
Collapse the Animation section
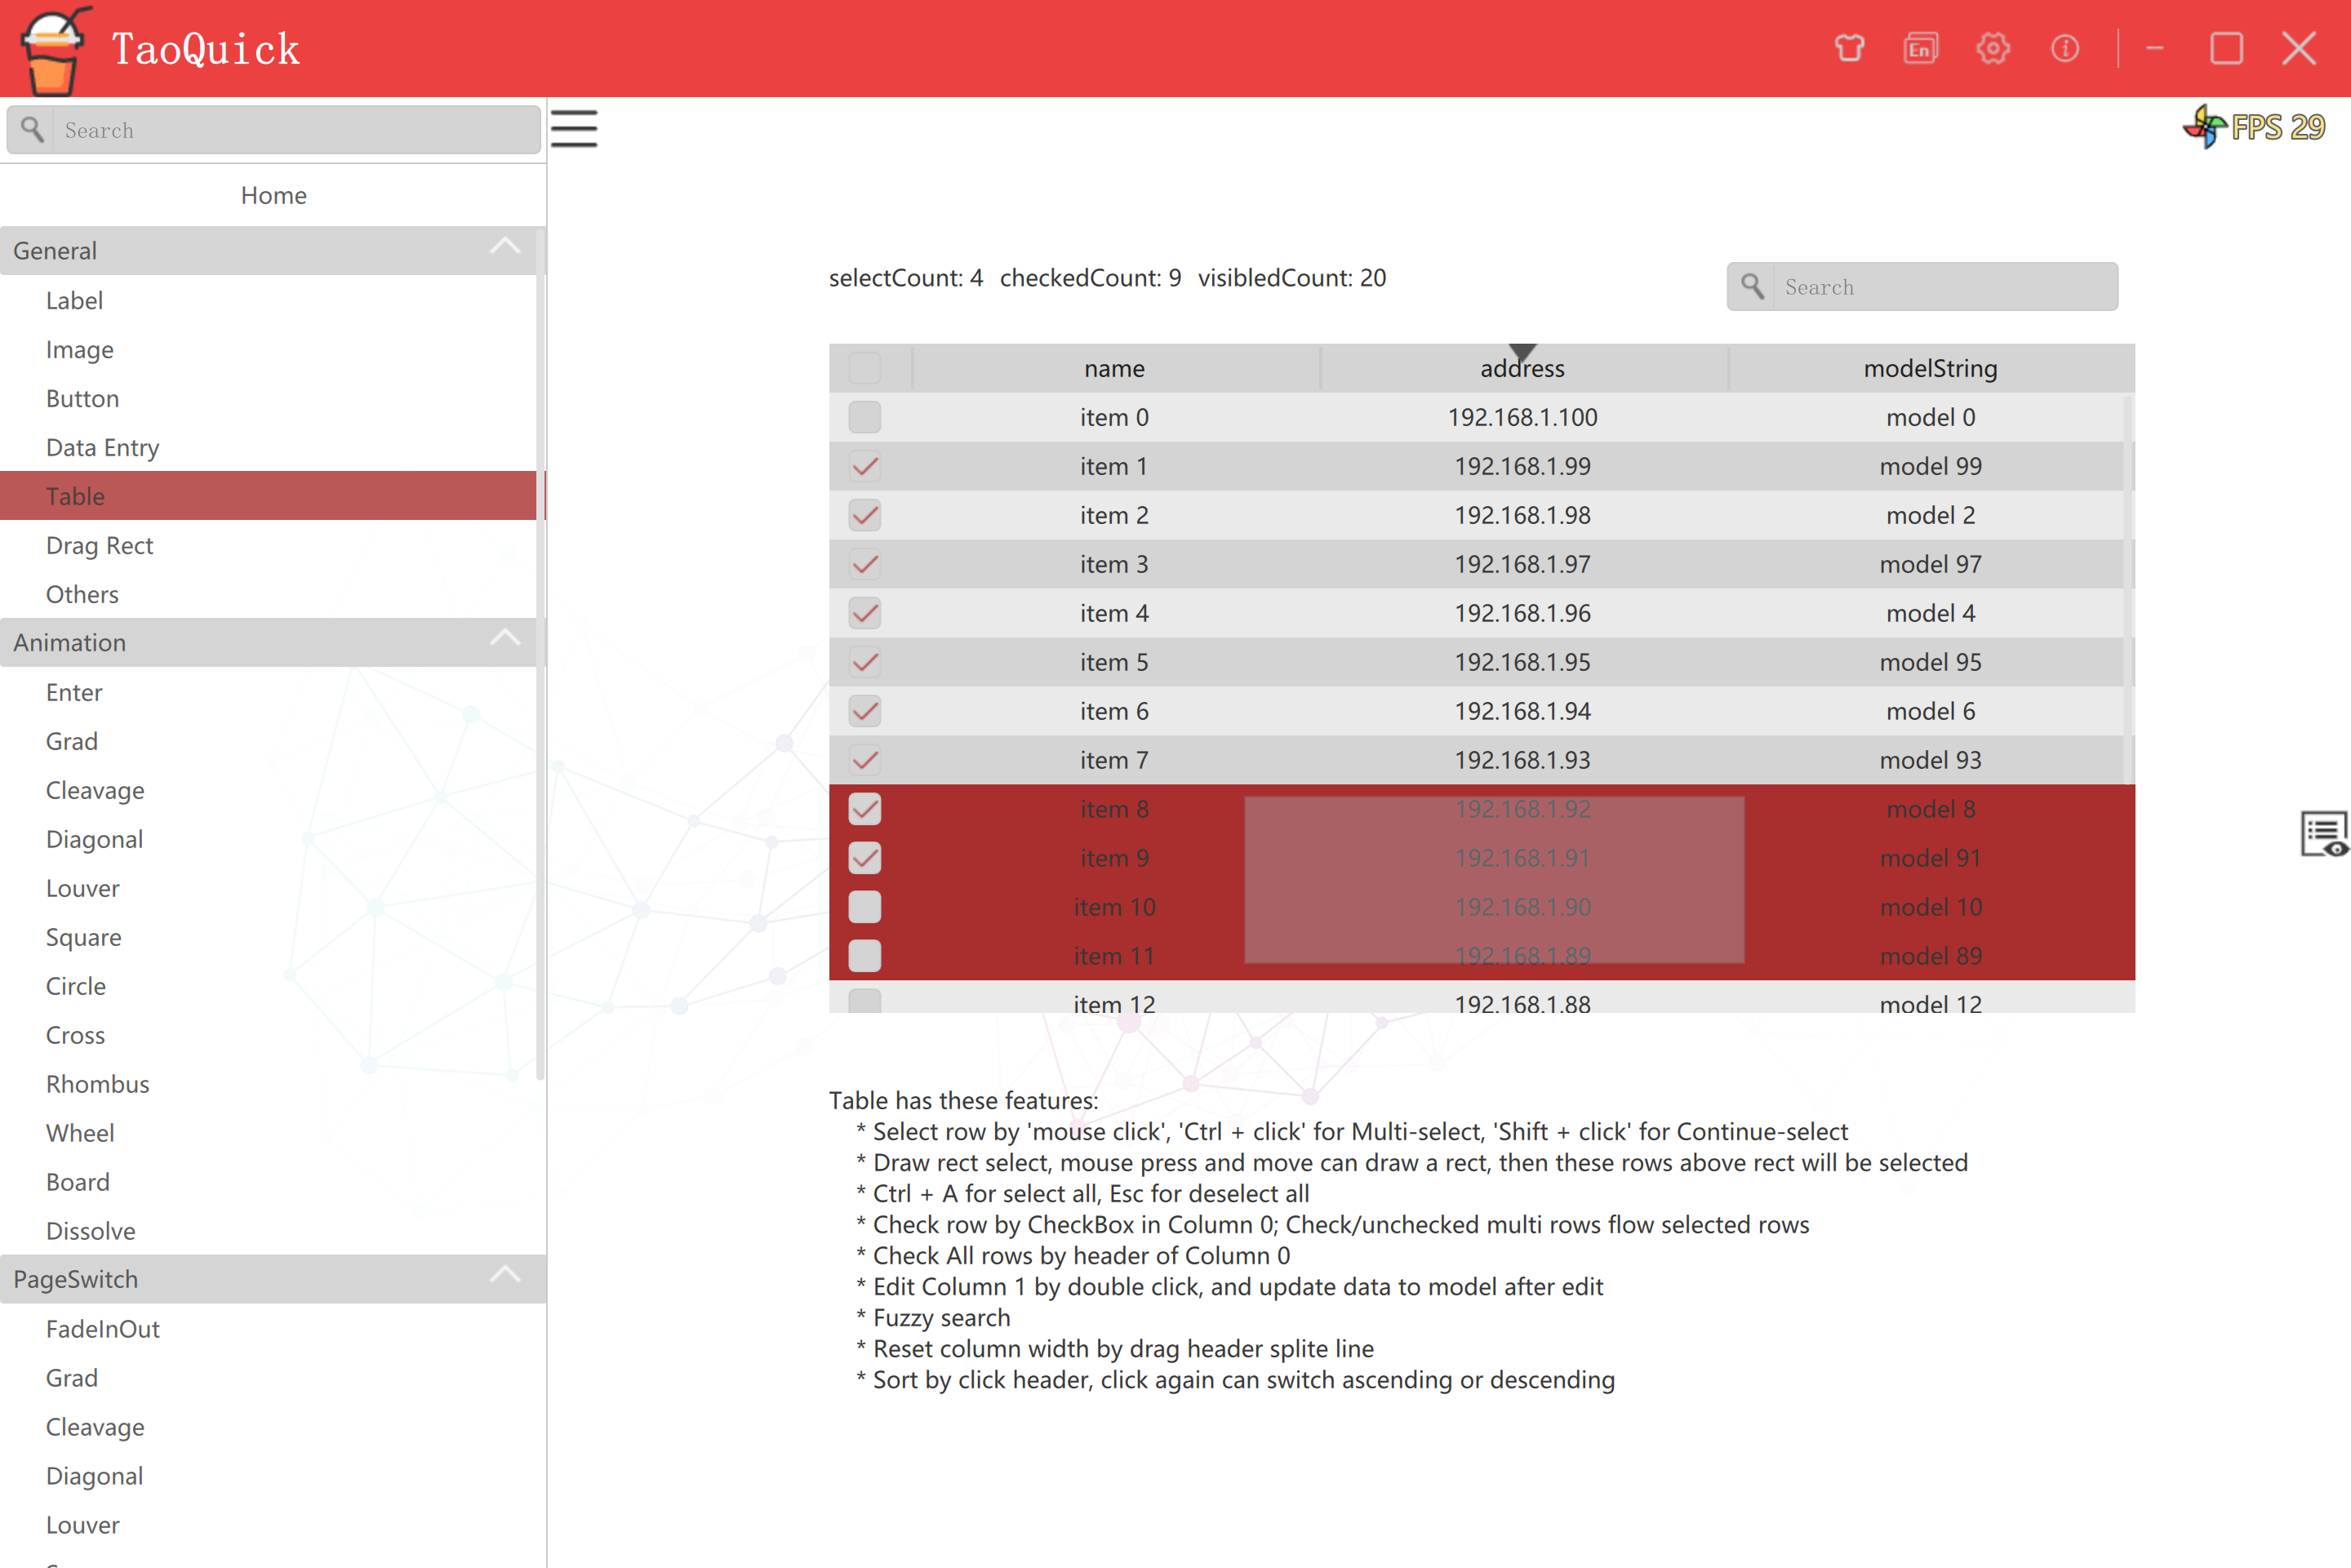tap(505, 641)
